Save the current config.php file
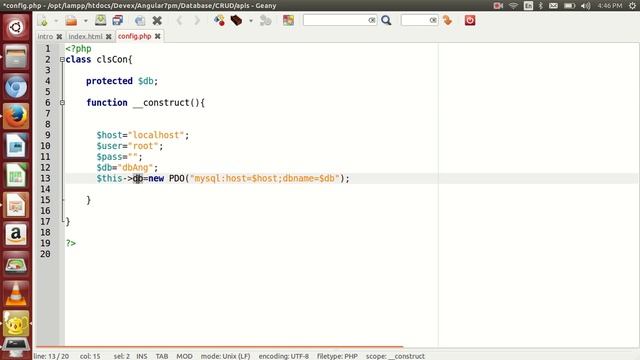This screenshot has width=640, height=360. click(100, 20)
